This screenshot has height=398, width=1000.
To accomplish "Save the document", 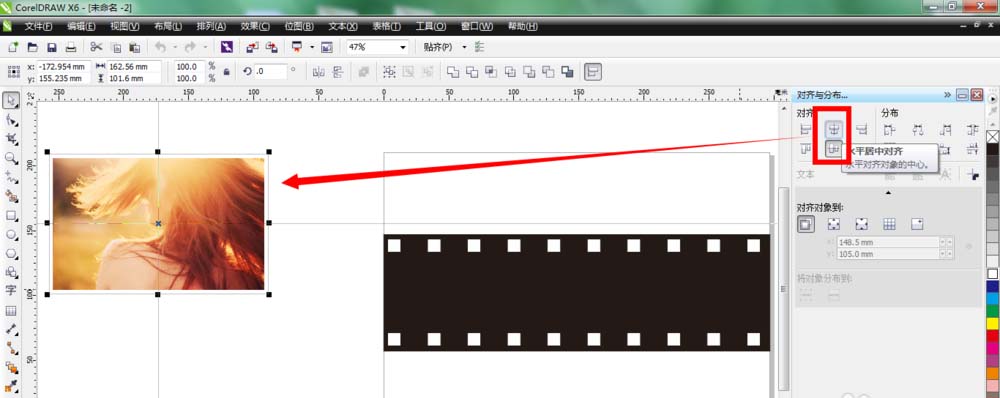I will pyautogui.click(x=52, y=47).
